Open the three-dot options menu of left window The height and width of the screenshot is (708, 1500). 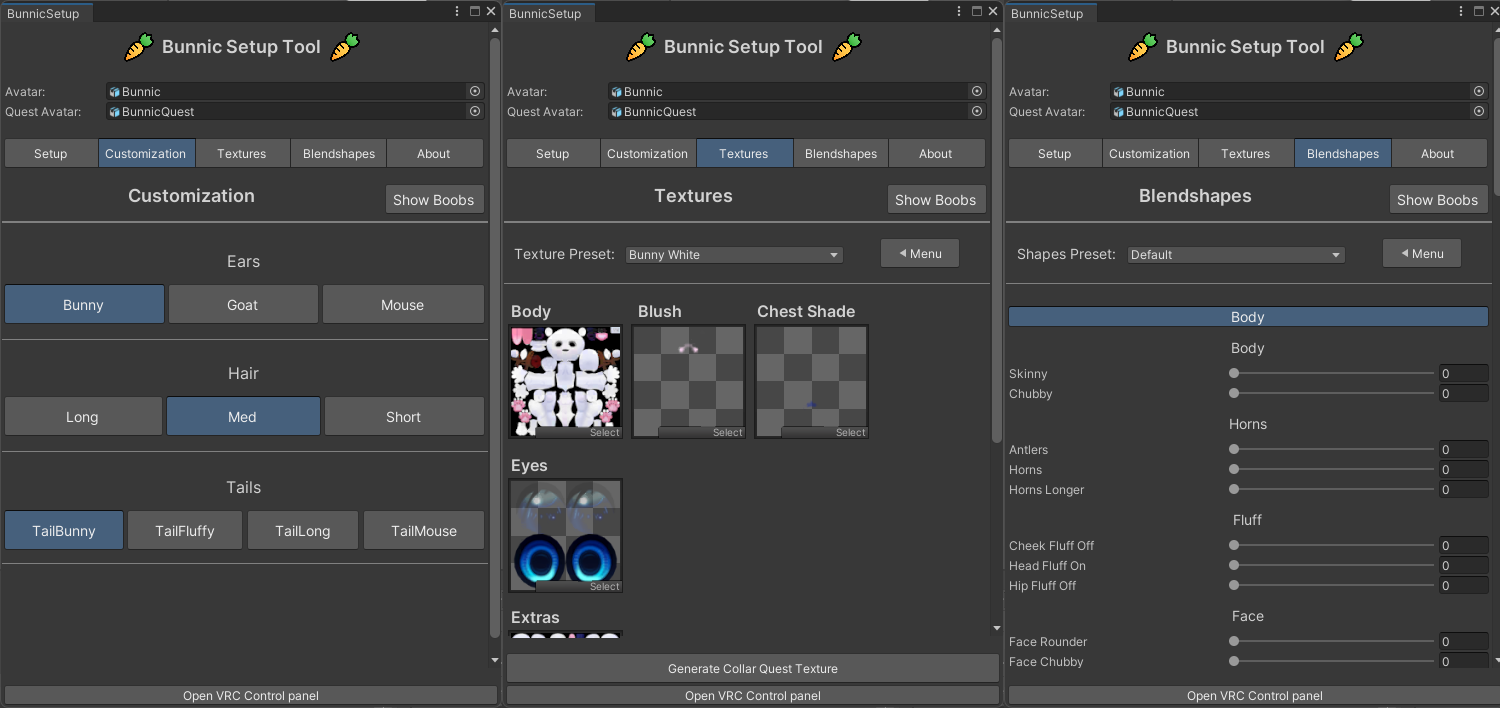point(459,11)
